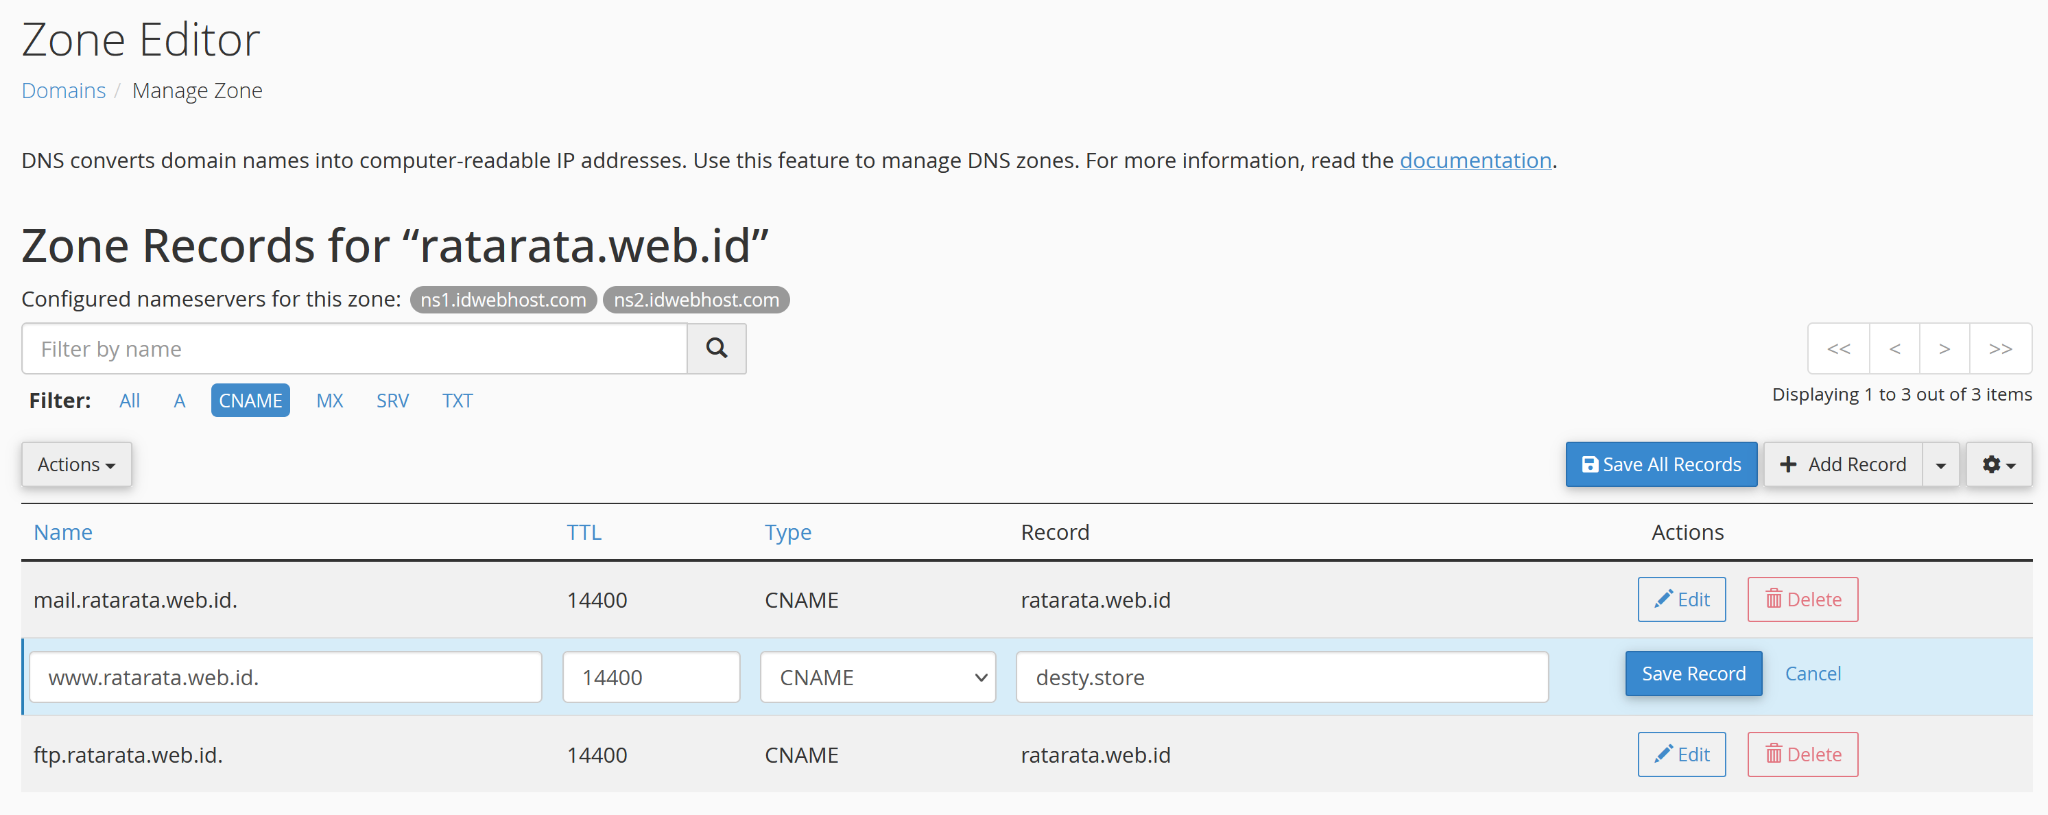Click the www.ratarata.web.id. name field
2048x815 pixels.
[286, 677]
